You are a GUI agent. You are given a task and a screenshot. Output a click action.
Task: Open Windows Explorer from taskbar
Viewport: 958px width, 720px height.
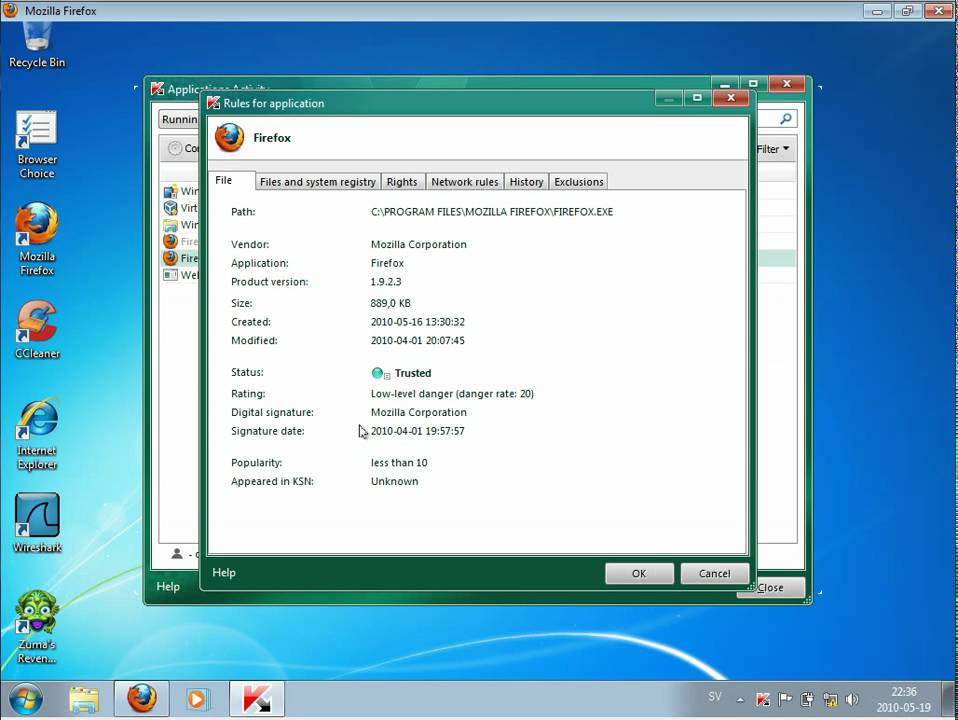[x=84, y=699]
